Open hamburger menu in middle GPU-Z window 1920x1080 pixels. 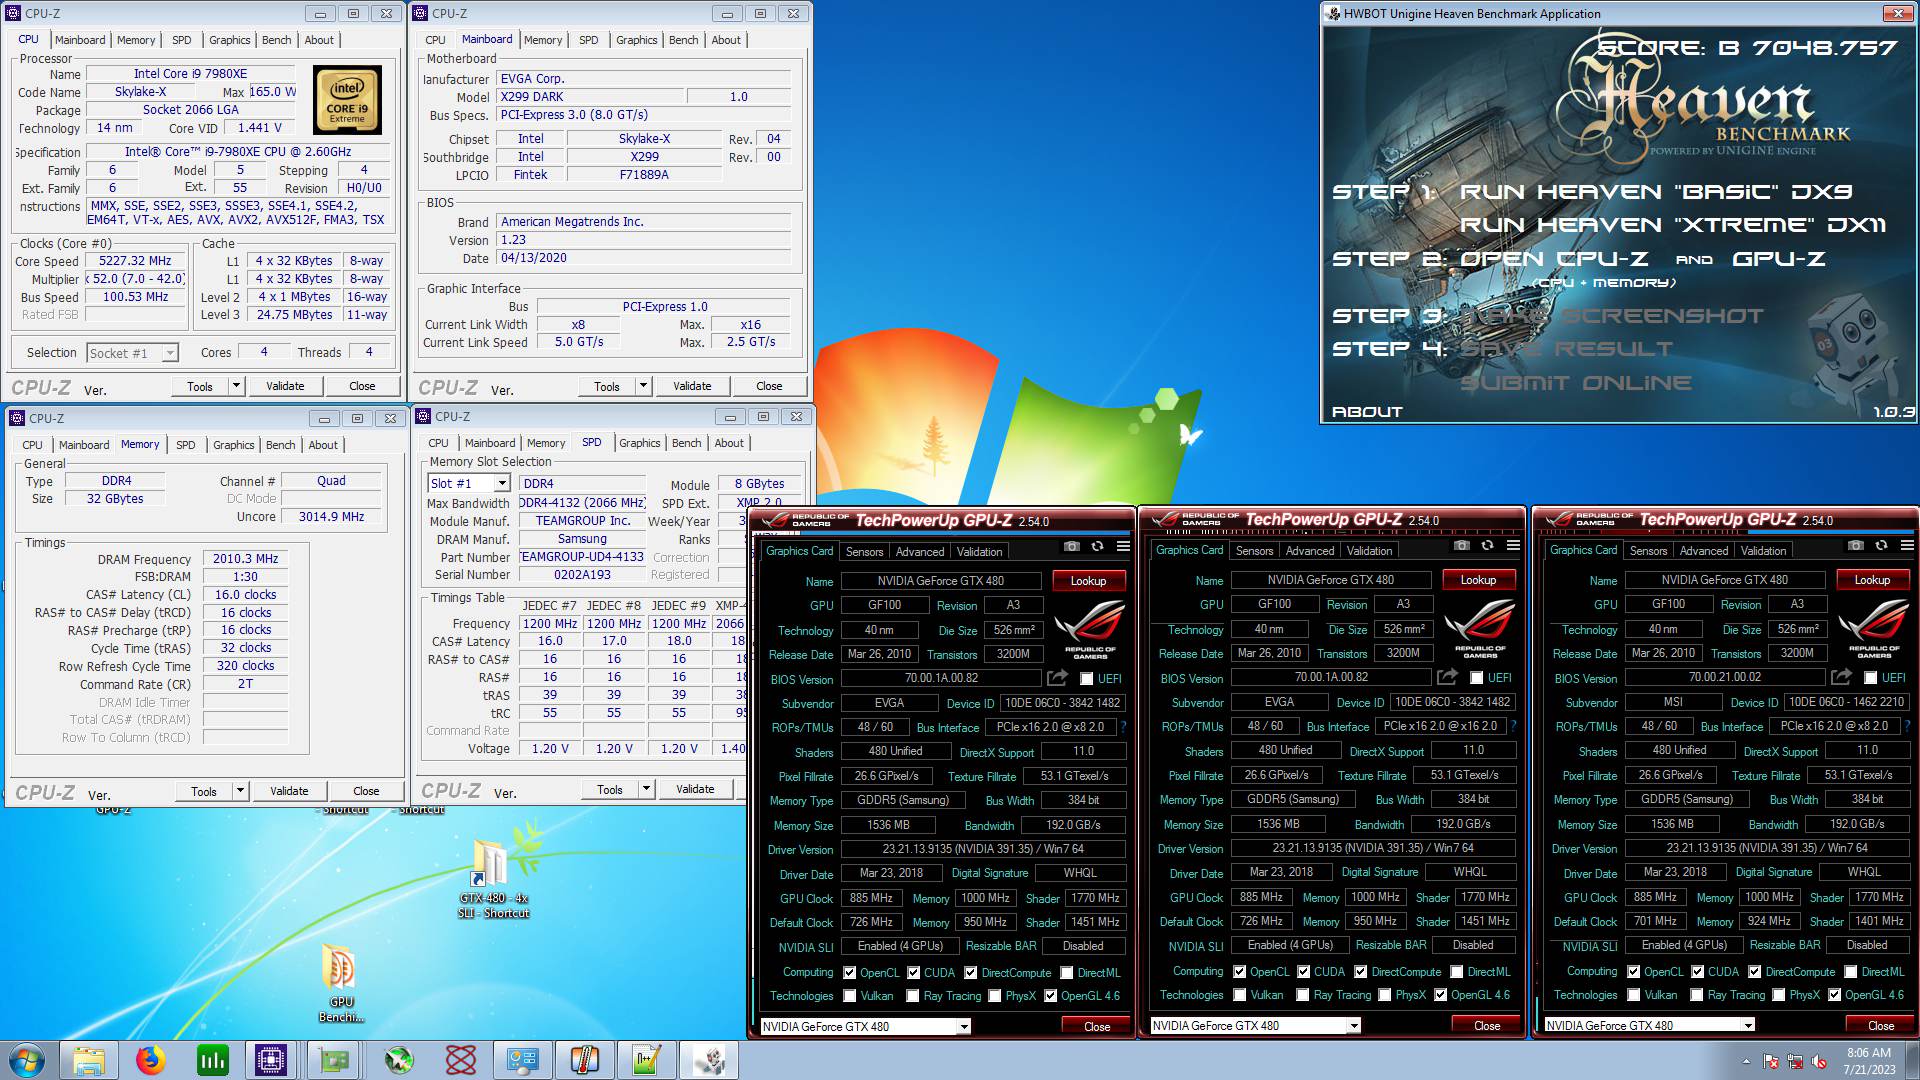tap(1513, 546)
